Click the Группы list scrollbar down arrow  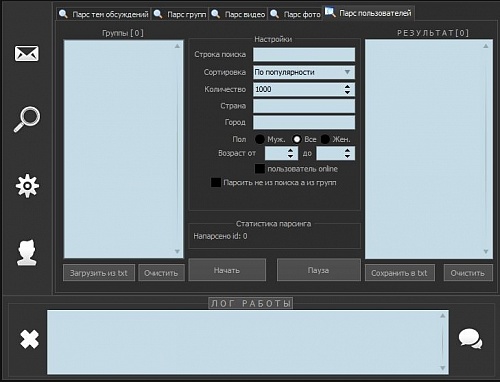[177, 251]
